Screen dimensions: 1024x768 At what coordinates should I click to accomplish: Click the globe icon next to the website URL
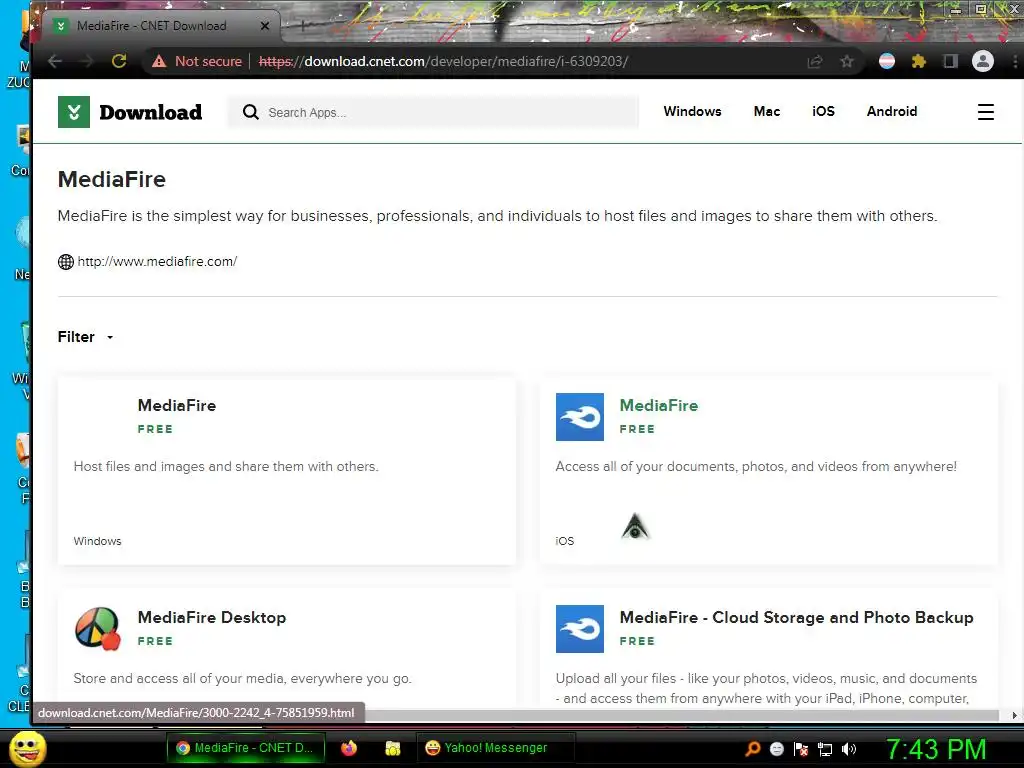pyautogui.click(x=66, y=262)
